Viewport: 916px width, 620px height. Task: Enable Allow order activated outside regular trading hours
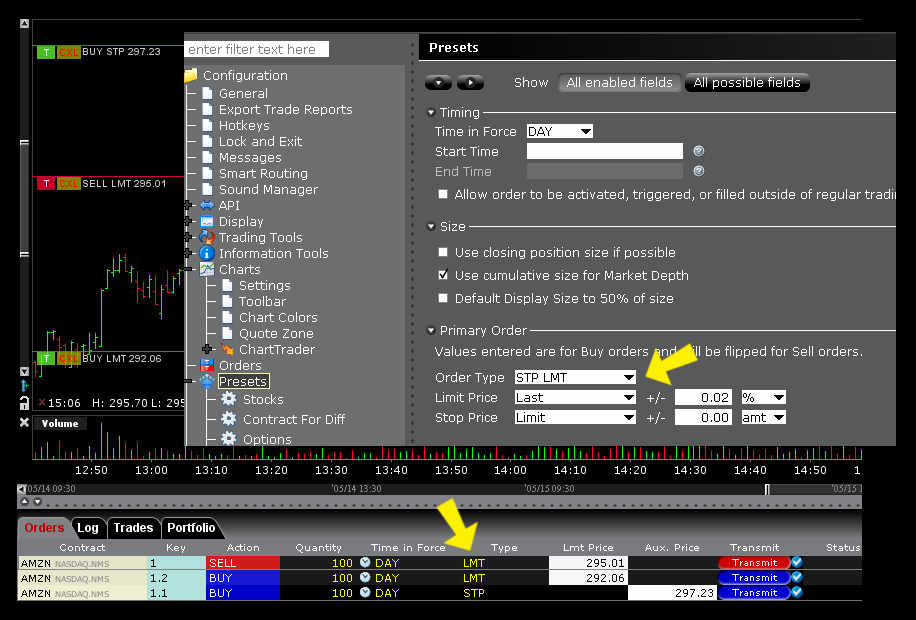pos(443,194)
